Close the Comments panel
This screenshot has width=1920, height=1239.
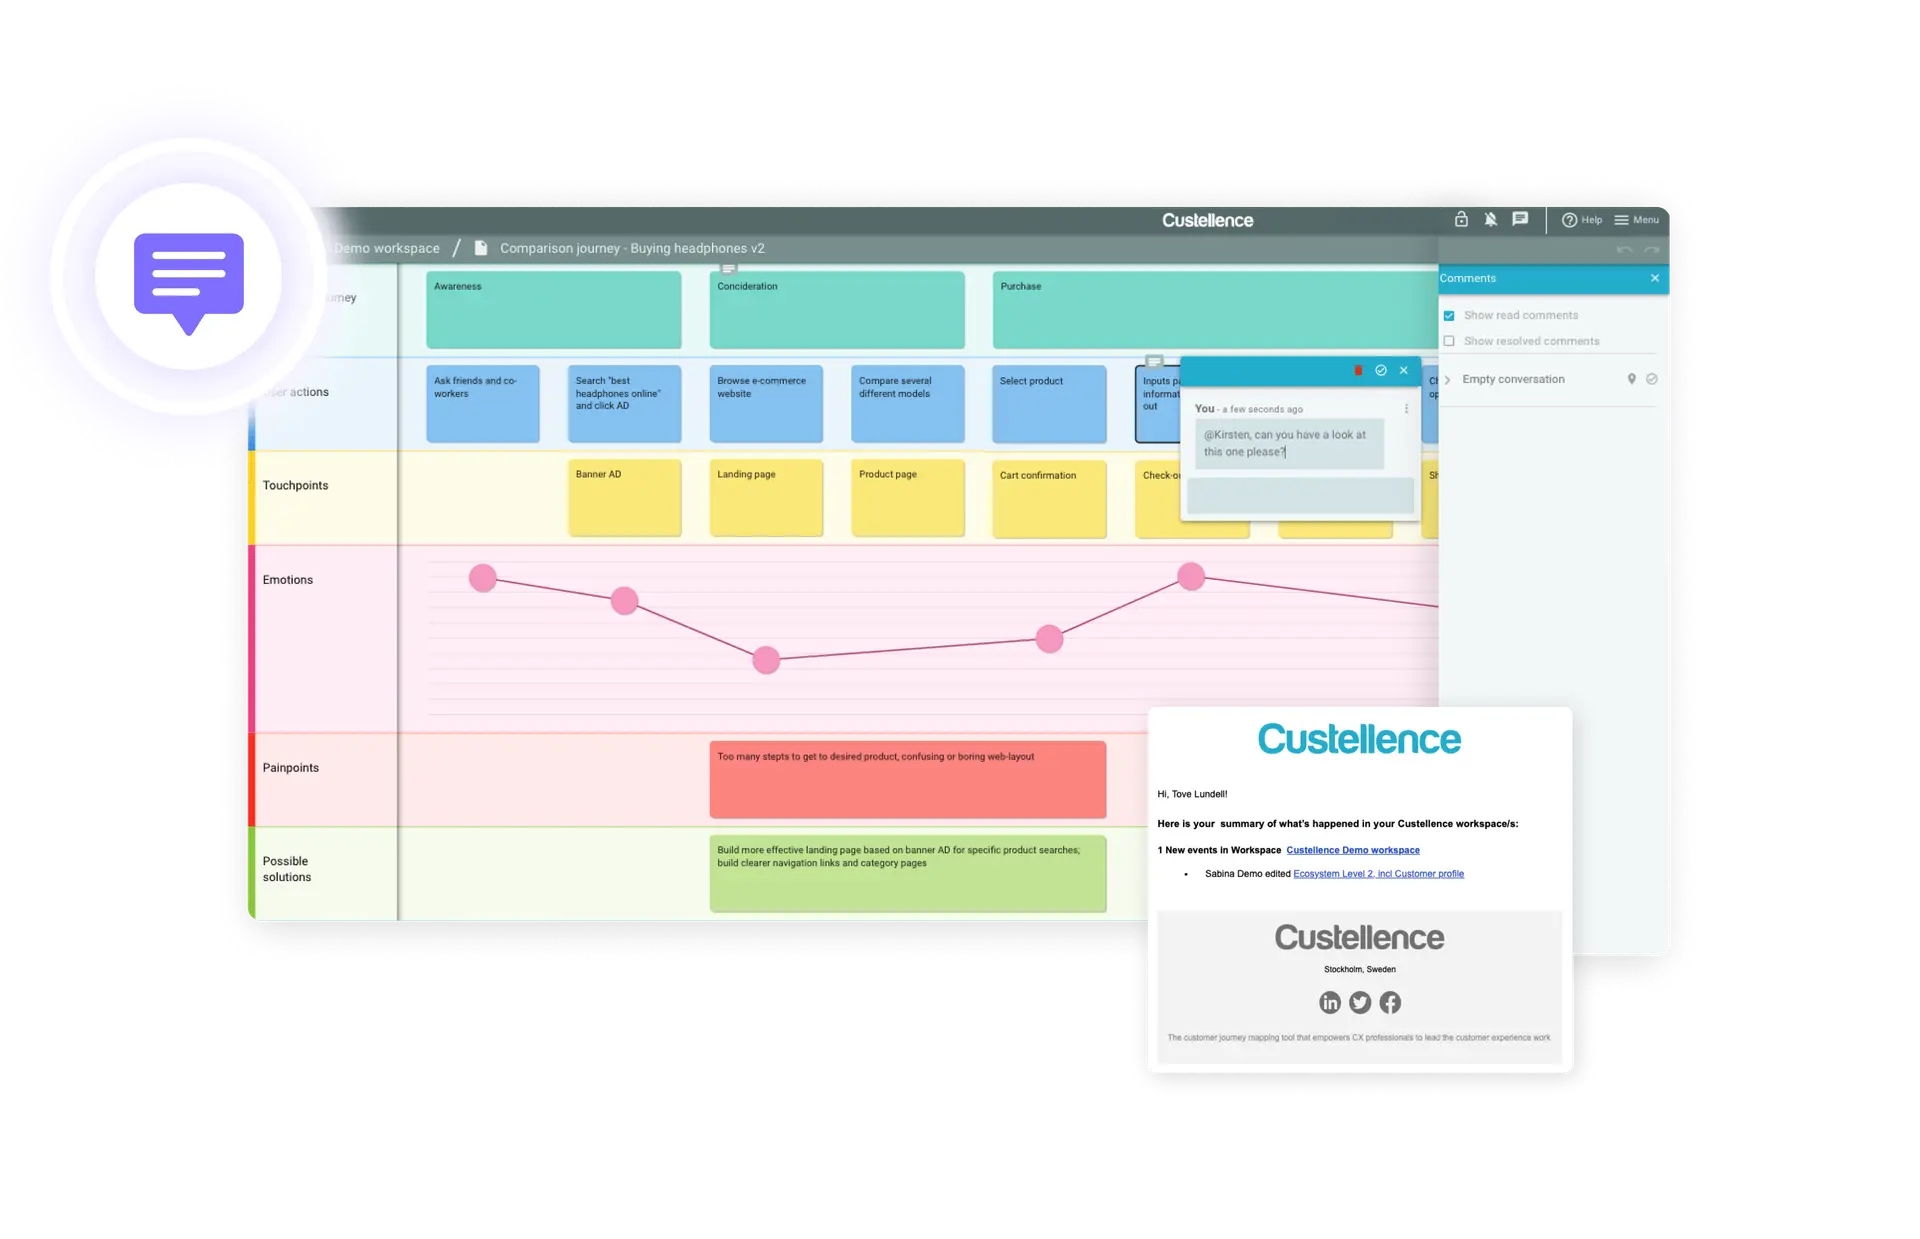pyautogui.click(x=1655, y=278)
